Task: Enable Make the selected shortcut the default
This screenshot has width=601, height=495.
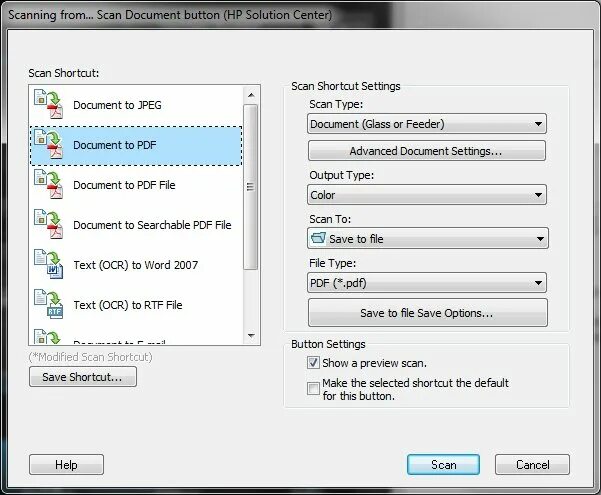Action: (313, 388)
